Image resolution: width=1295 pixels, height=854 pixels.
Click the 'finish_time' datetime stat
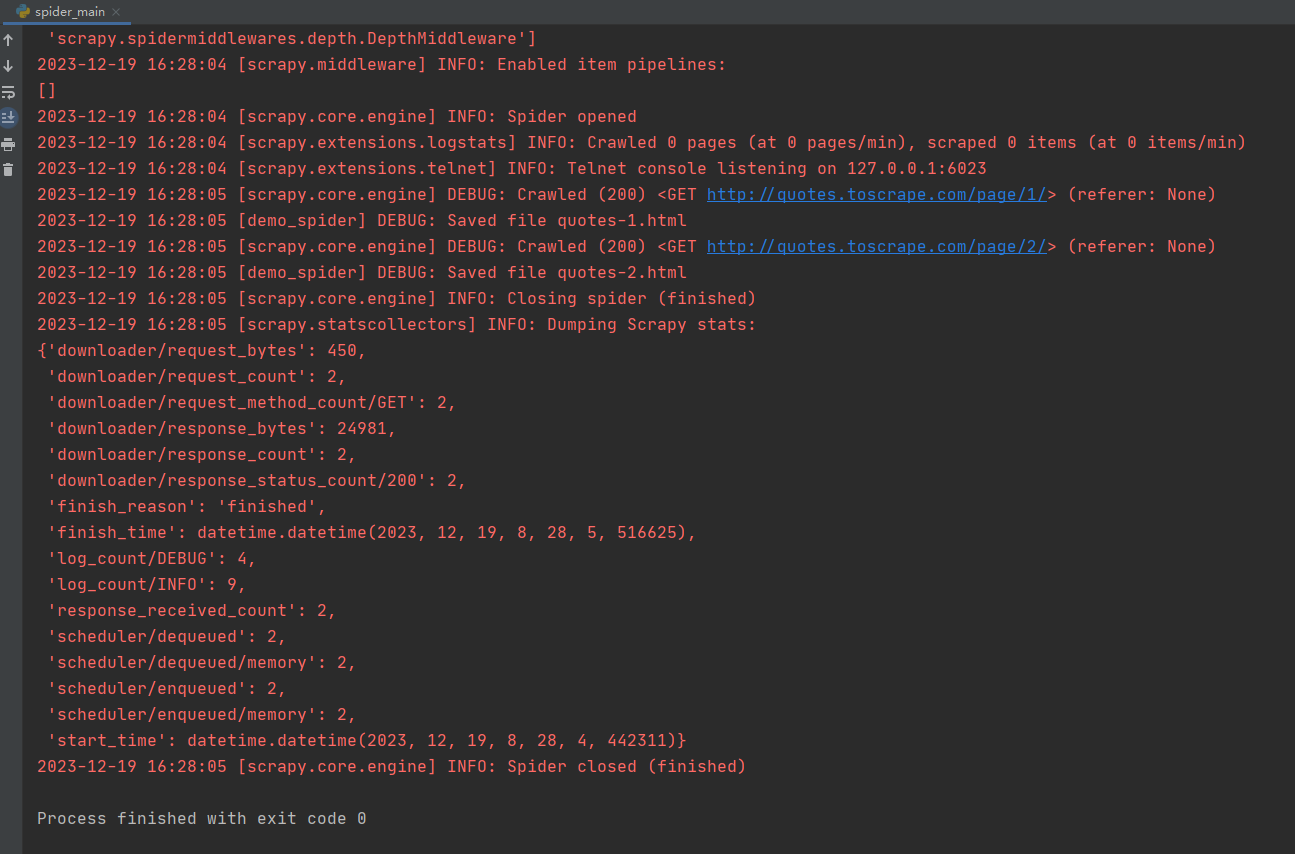point(372,532)
